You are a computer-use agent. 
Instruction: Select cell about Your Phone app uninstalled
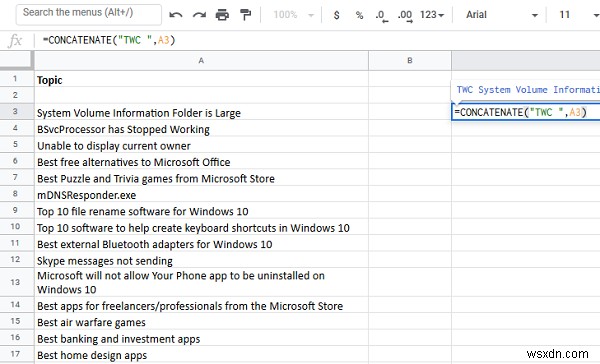pyautogui.click(x=201, y=282)
